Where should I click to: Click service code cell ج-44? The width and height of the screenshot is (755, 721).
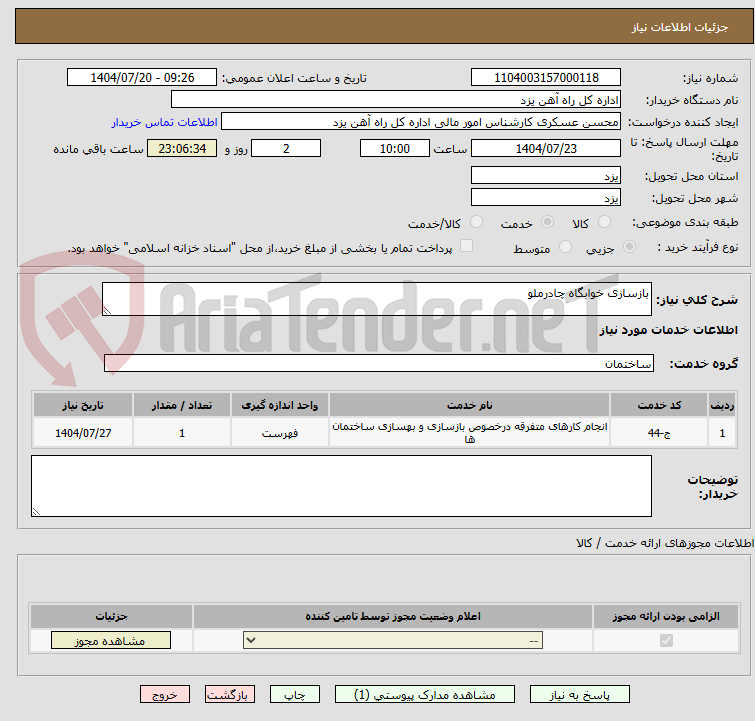pos(659,433)
